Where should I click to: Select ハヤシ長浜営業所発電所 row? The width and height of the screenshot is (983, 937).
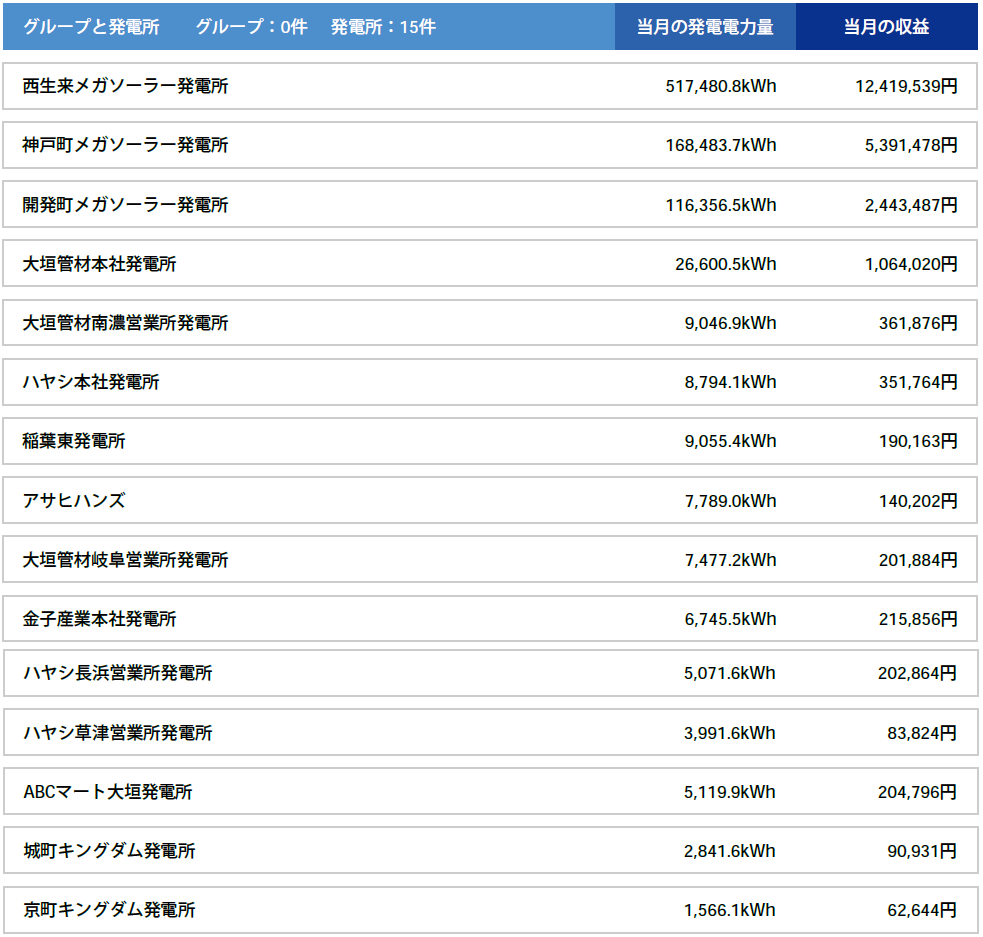click(490, 673)
